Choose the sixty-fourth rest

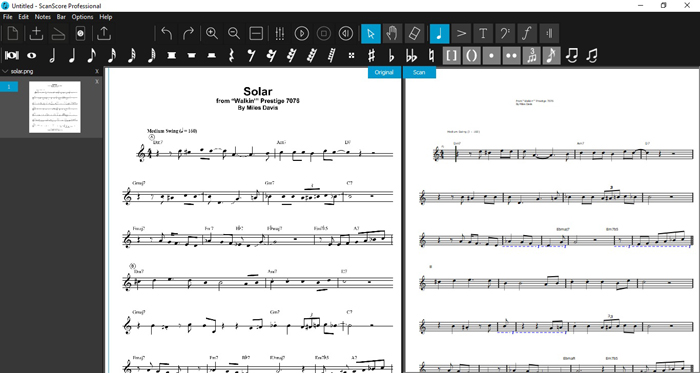(311, 56)
